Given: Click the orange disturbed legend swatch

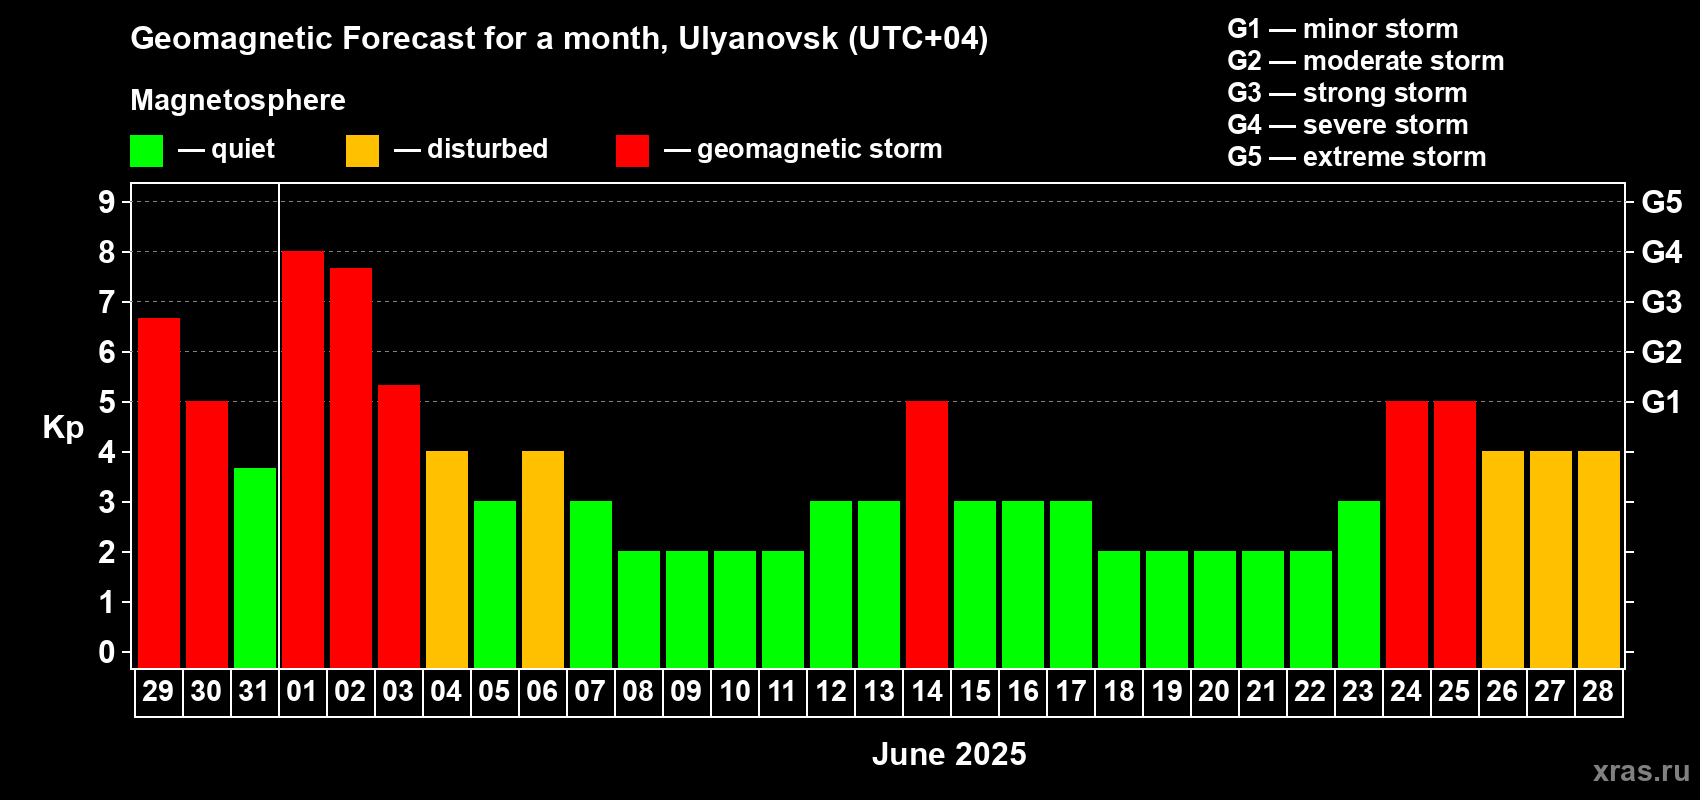Looking at the screenshot, I should click(362, 151).
